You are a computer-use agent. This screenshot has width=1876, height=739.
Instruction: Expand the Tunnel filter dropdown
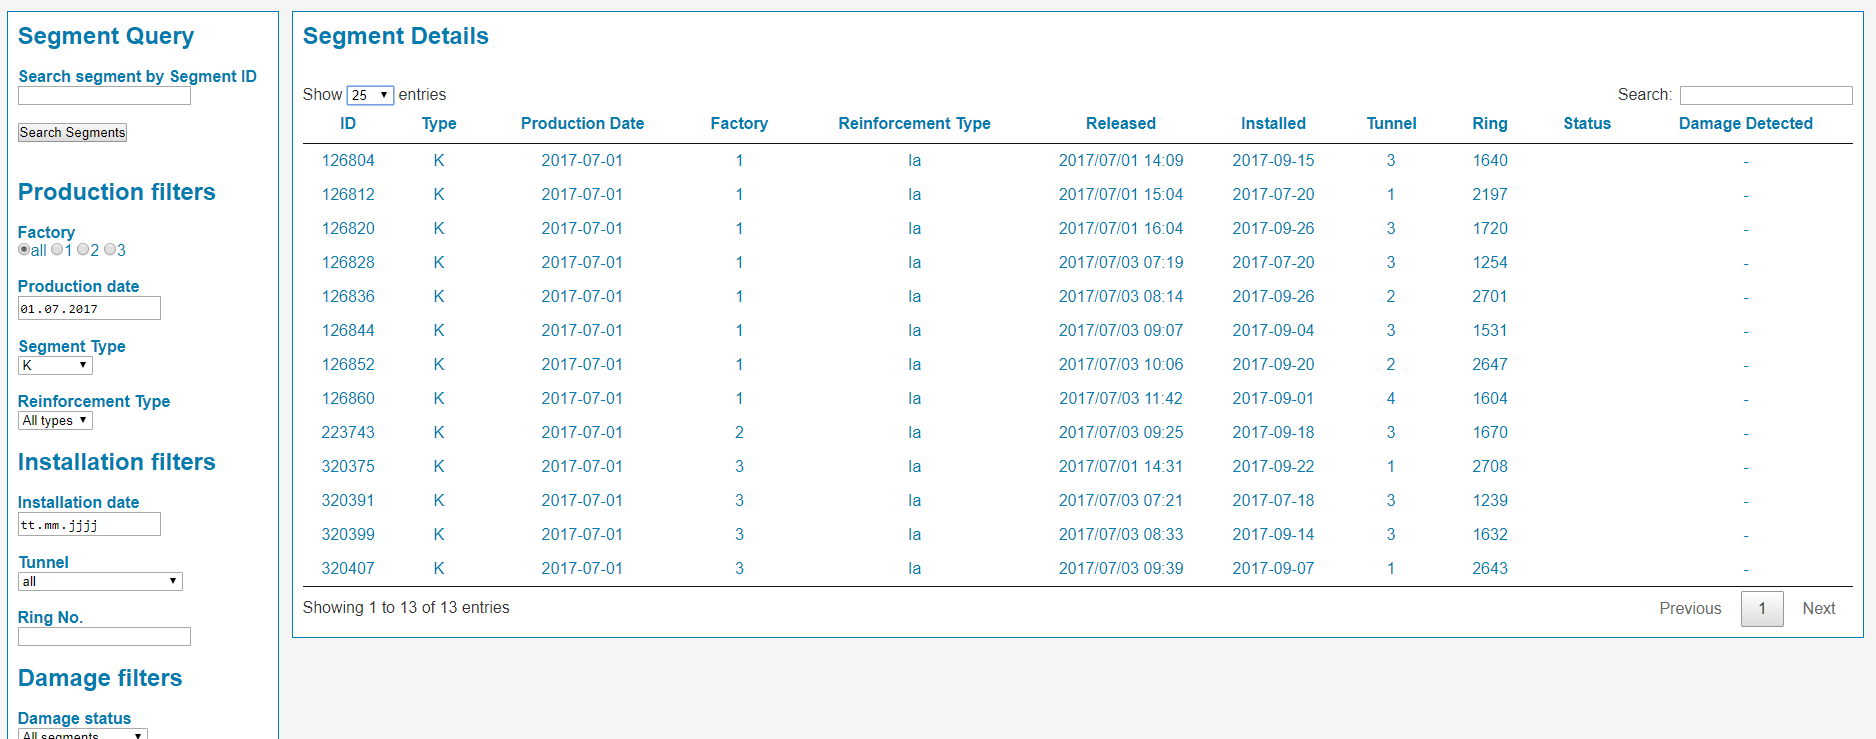coord(100,582)
